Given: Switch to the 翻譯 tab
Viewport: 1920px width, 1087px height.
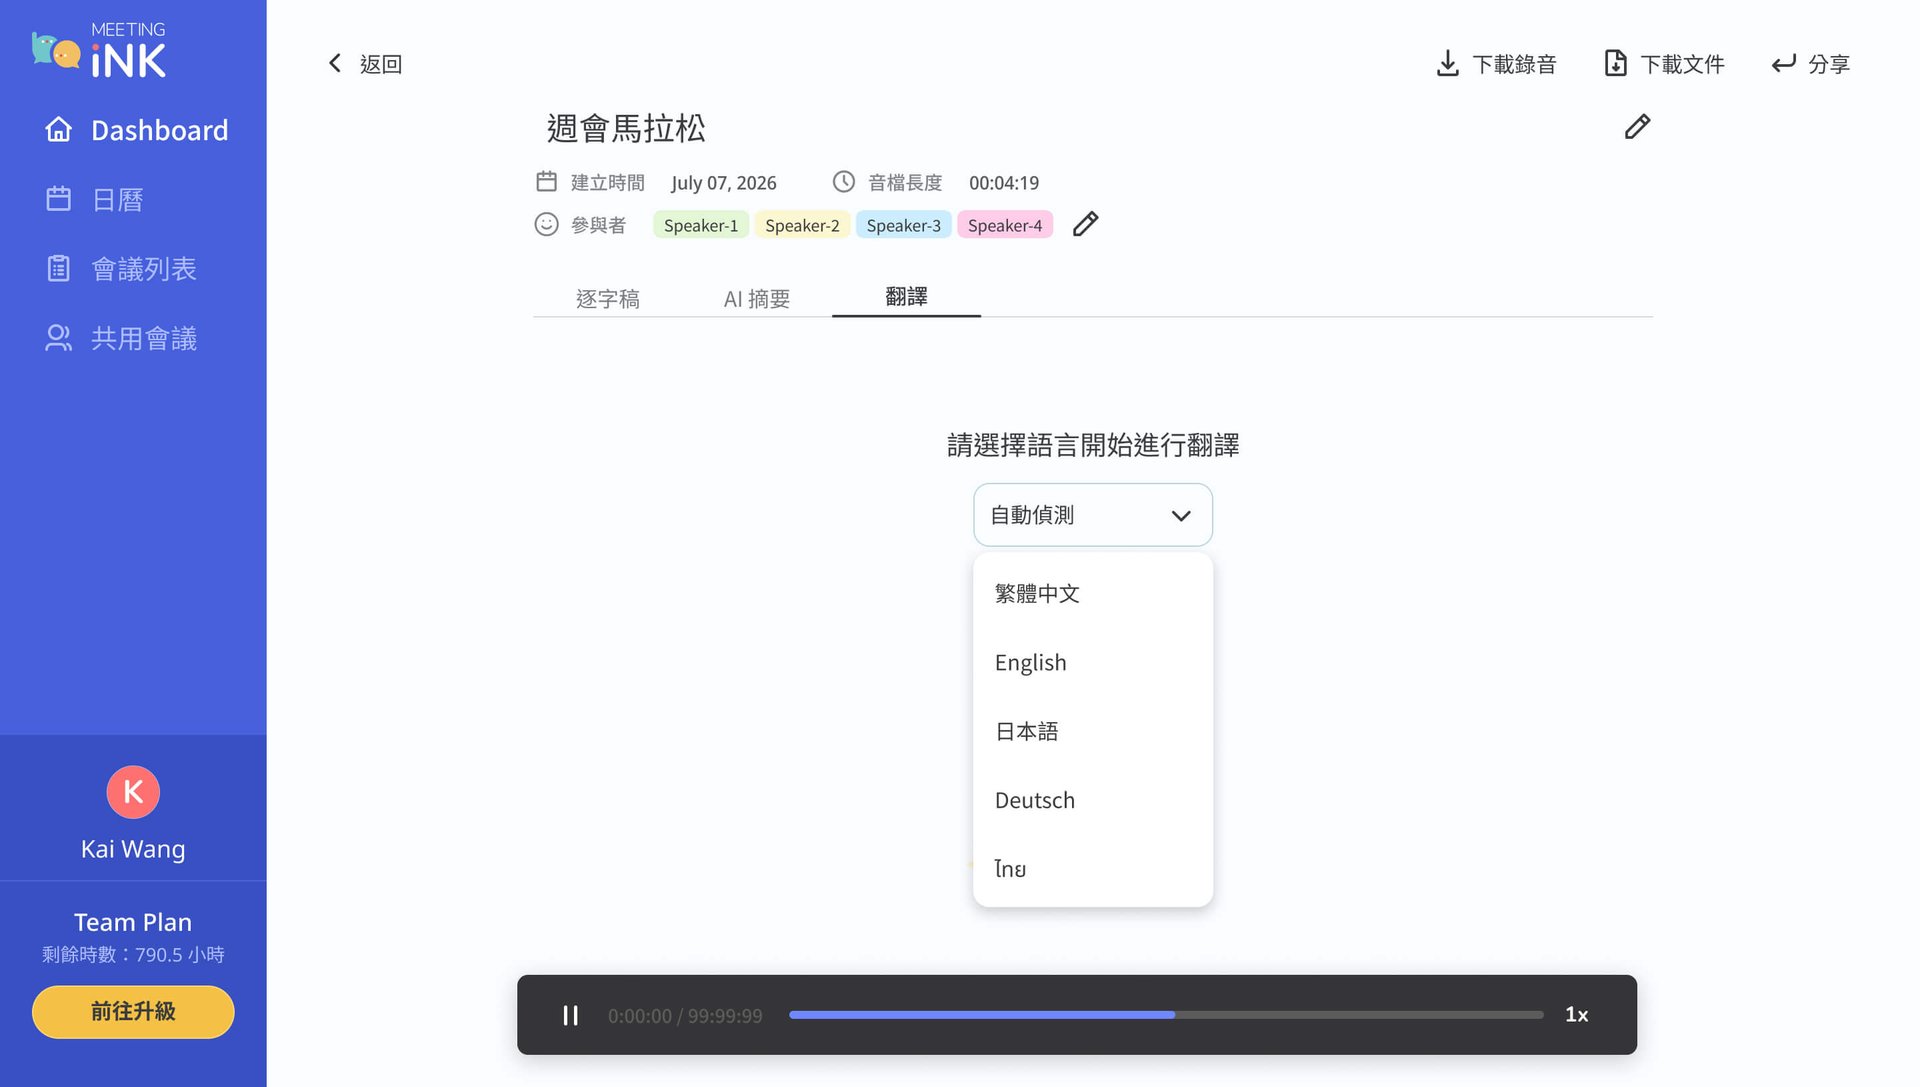Looking at the screenshot, I should tap(906, 297).
